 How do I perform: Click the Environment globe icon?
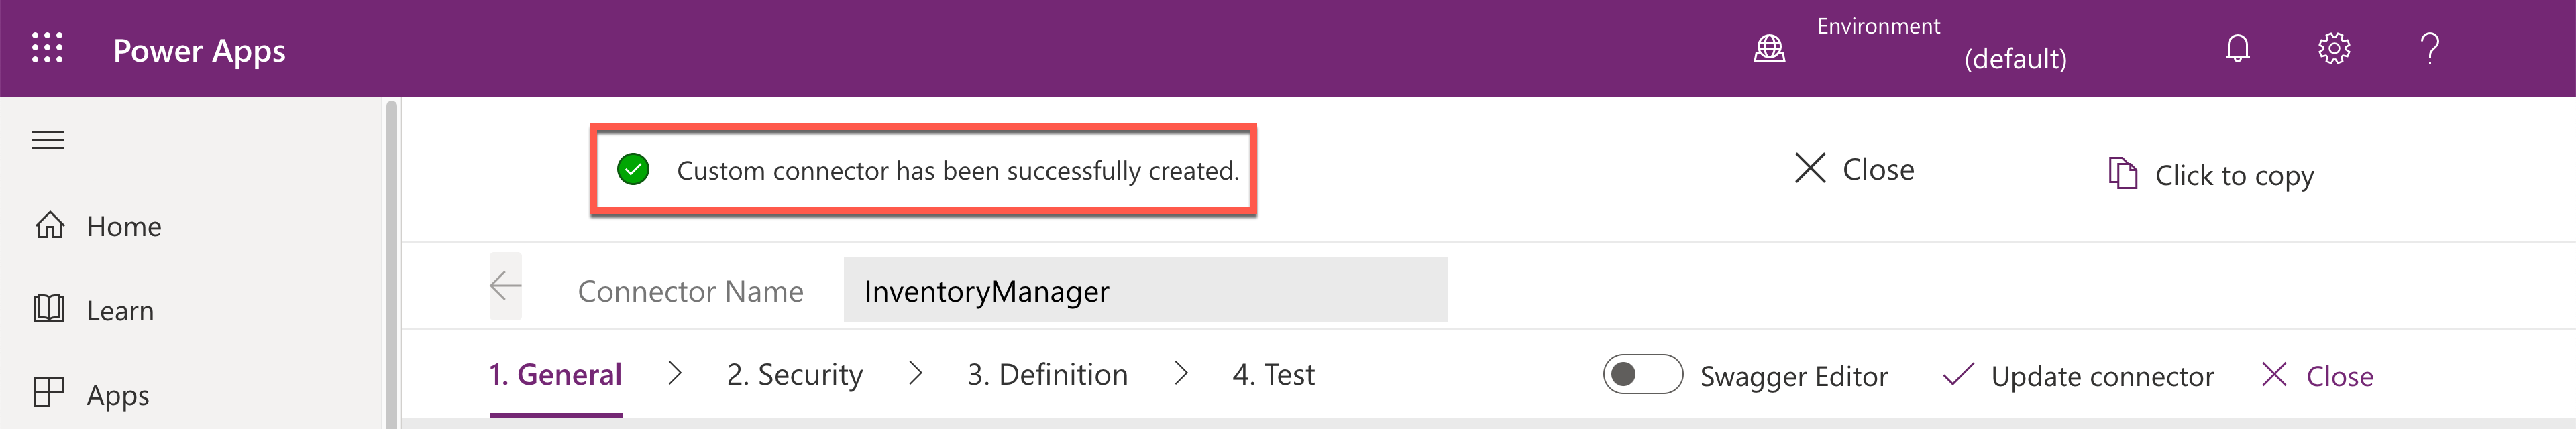click(x=1769, y=48)
